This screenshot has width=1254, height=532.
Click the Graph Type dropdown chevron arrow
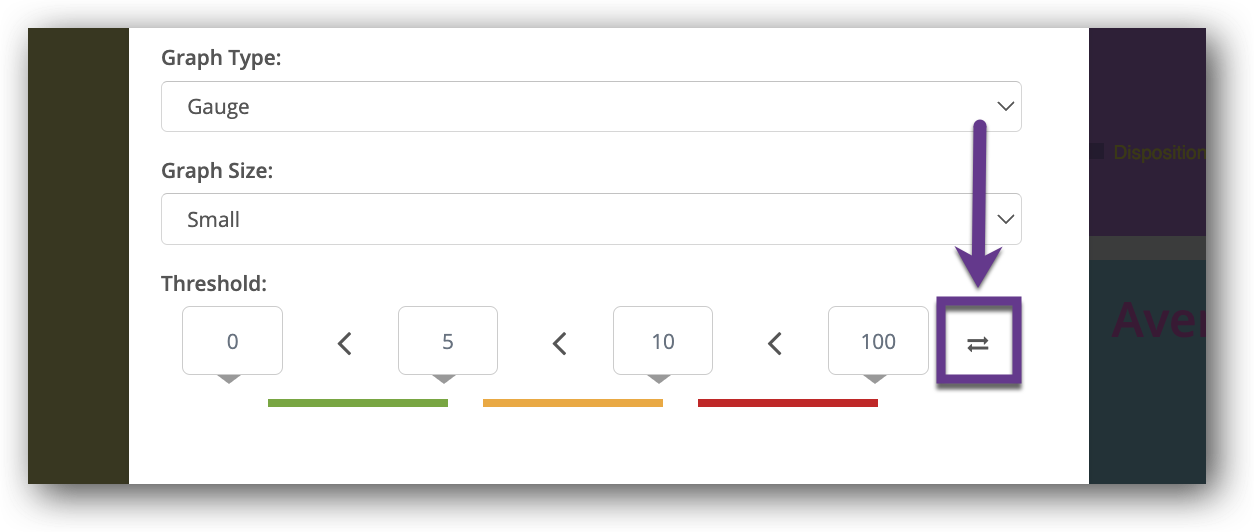click(x=1005, y=107)
